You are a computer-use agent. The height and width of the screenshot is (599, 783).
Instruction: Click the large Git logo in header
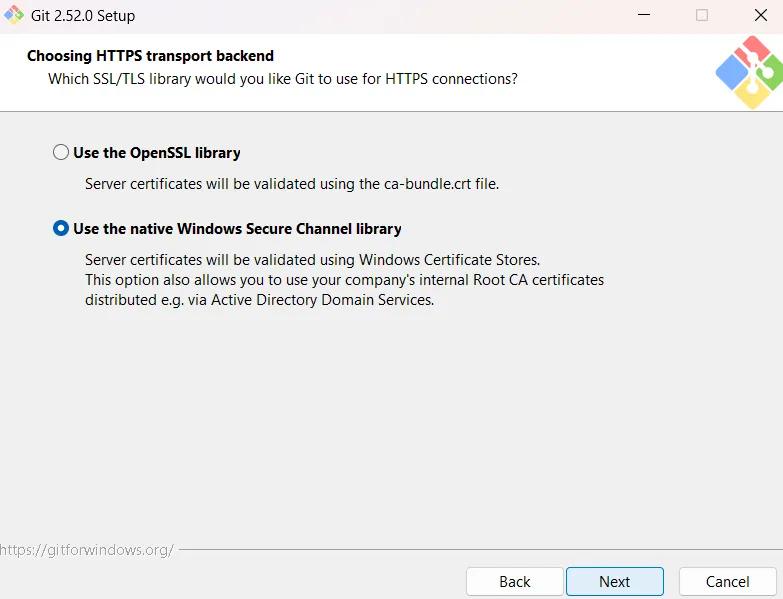click(x=749, y=72)
